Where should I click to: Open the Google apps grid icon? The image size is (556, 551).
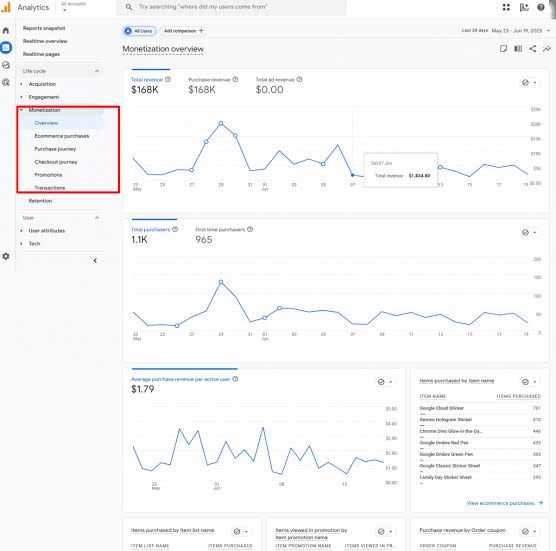pyautogui.click(x=506, y=7)
